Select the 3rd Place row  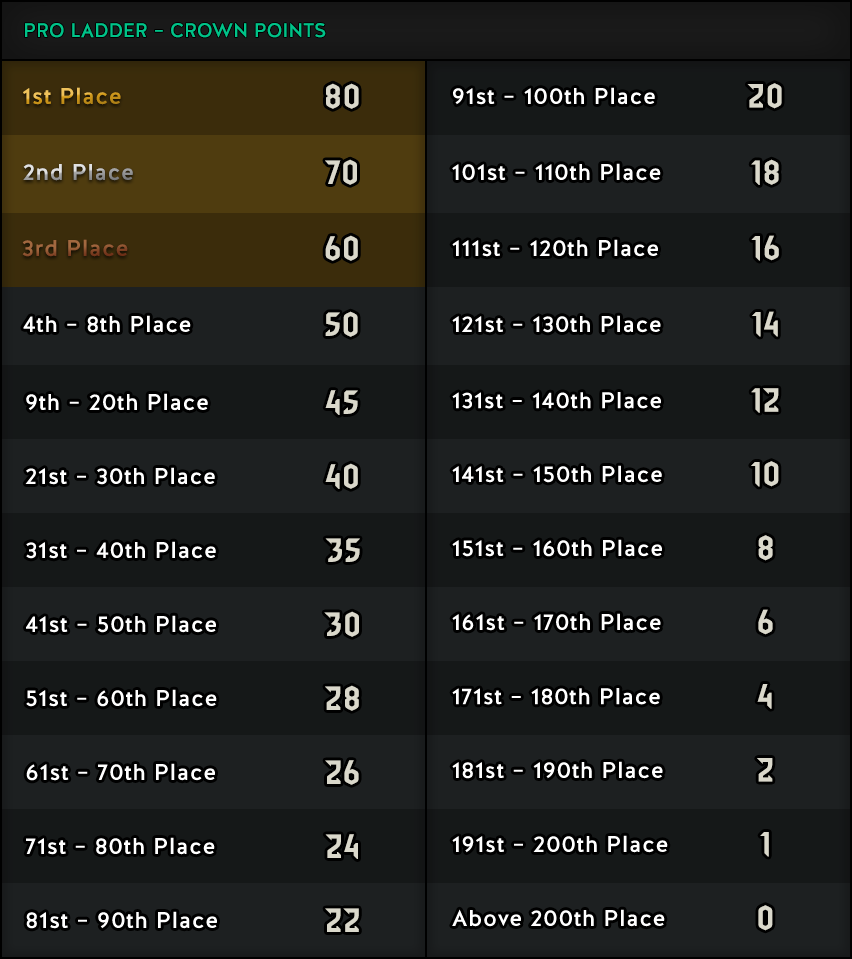[213, 250]
